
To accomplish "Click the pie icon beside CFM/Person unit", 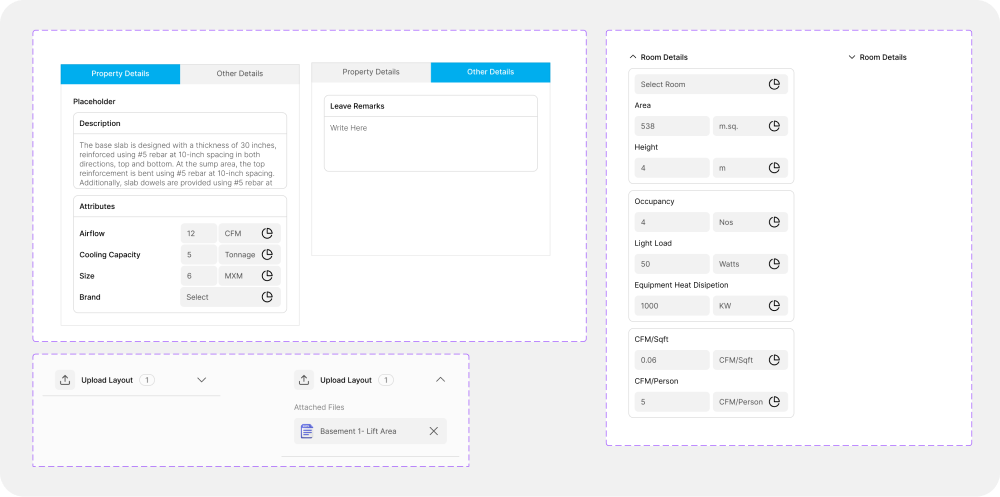I will tap(774, 402).
